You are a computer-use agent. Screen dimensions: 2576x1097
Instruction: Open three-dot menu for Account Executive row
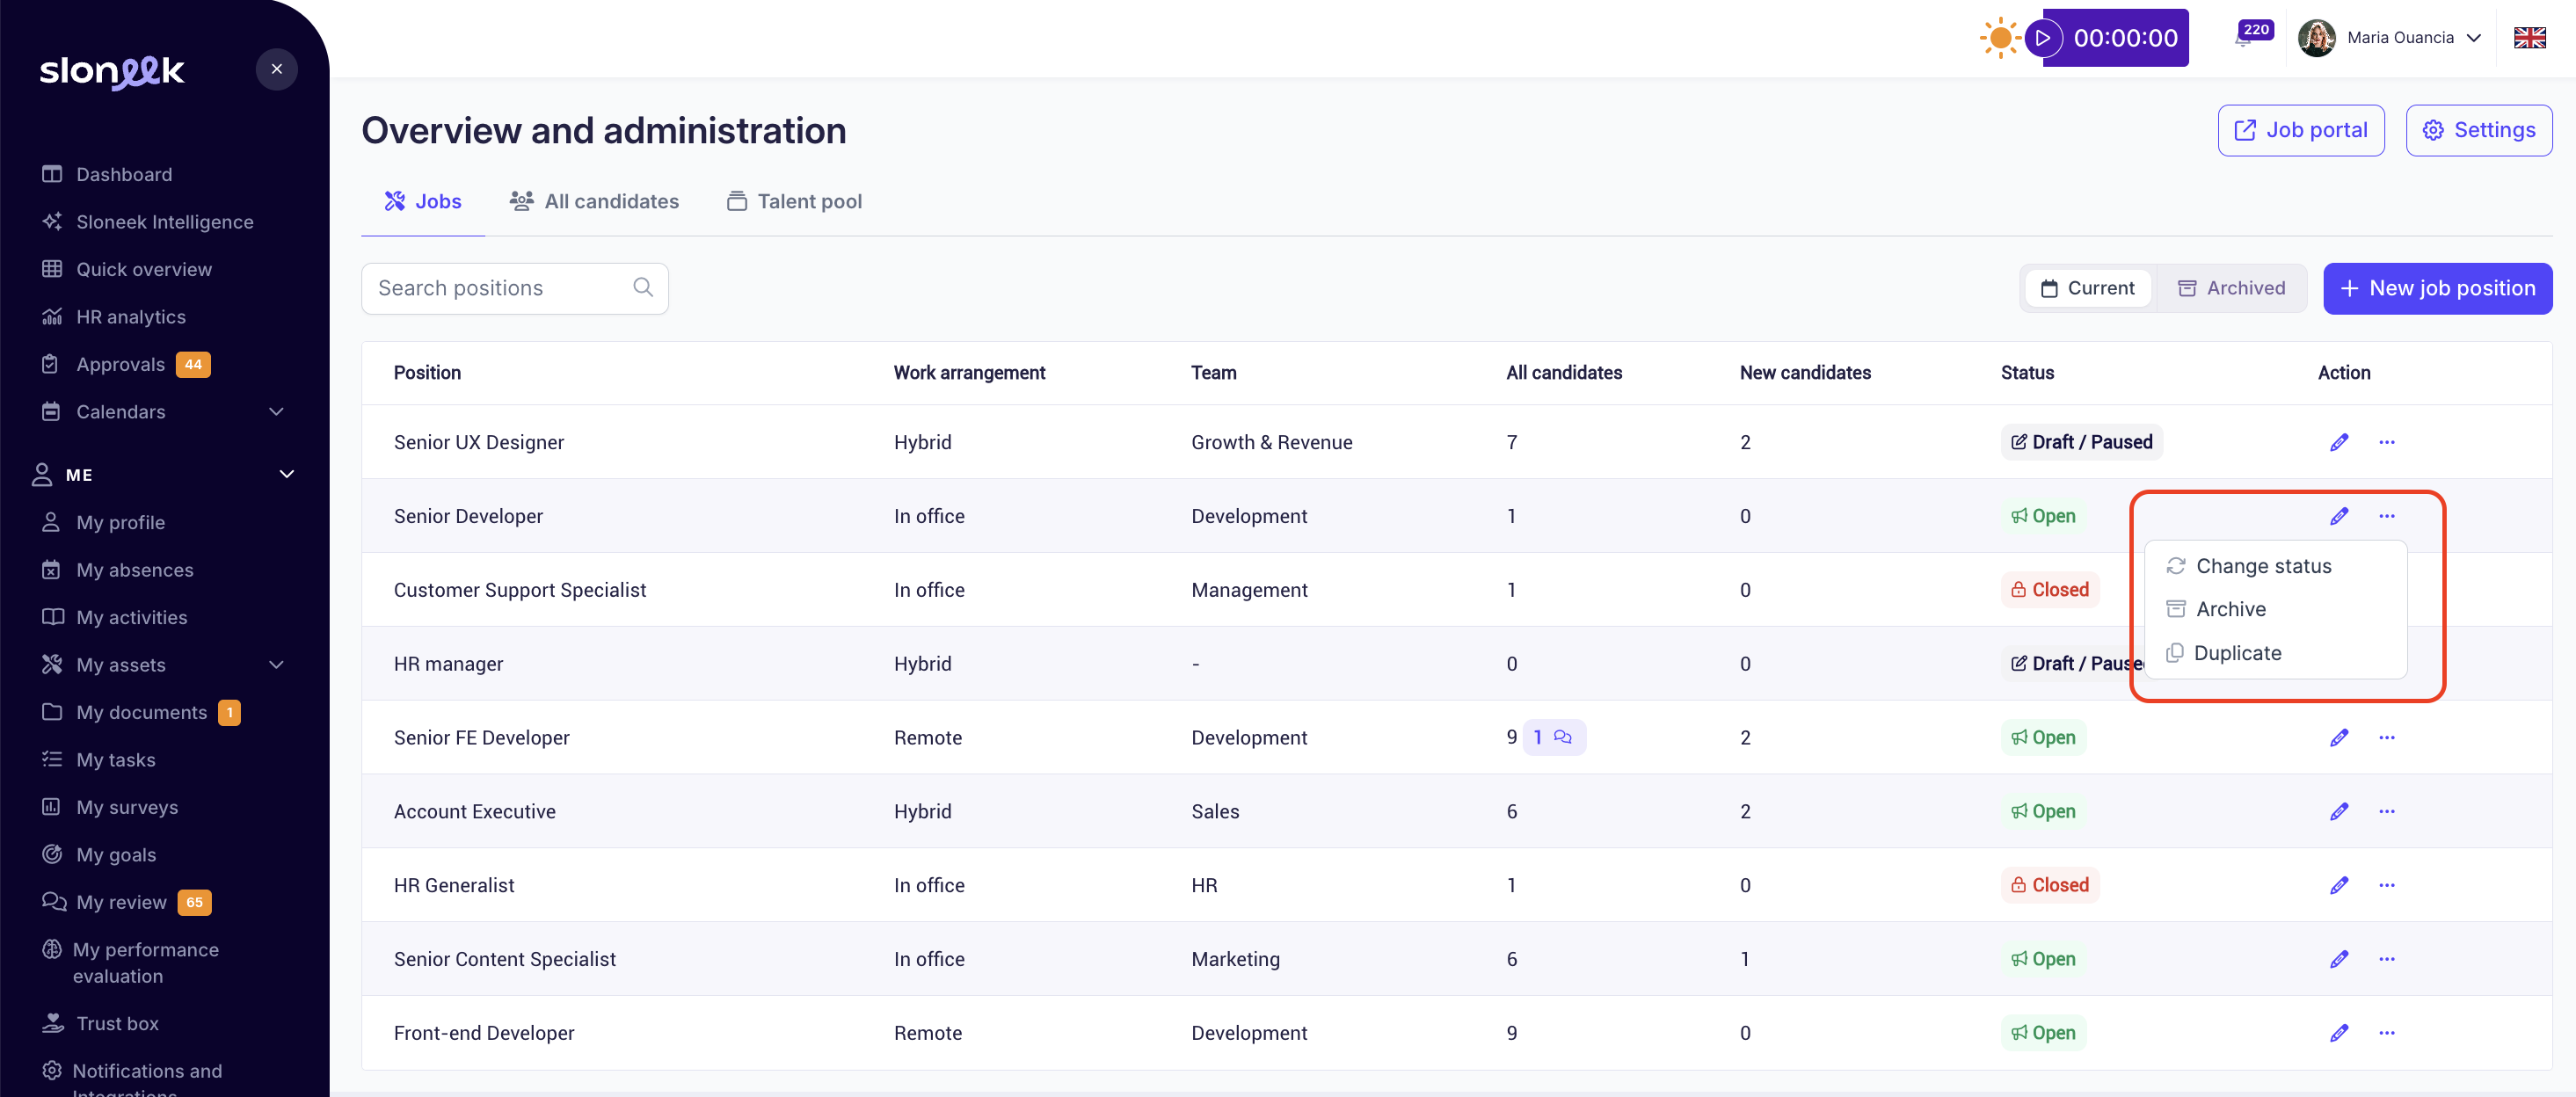pyautogui.click(x=2386, y=811)
